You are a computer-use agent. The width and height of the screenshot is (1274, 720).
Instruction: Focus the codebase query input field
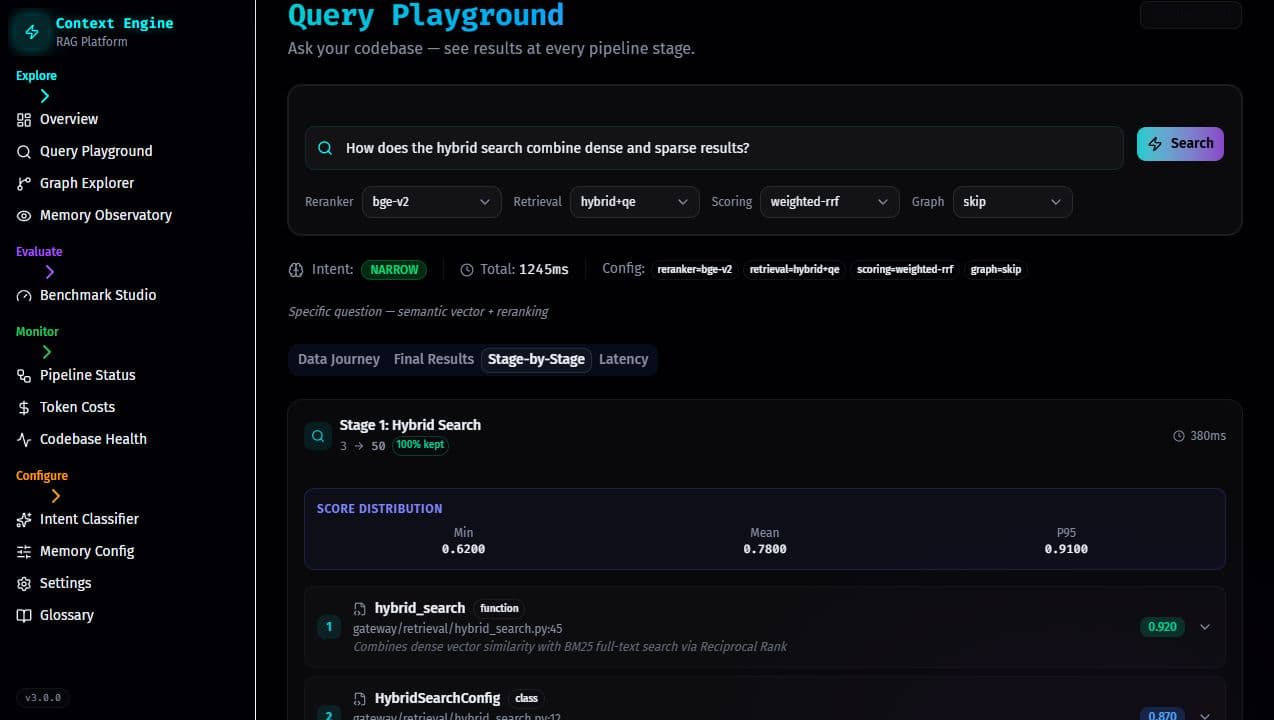714,148
